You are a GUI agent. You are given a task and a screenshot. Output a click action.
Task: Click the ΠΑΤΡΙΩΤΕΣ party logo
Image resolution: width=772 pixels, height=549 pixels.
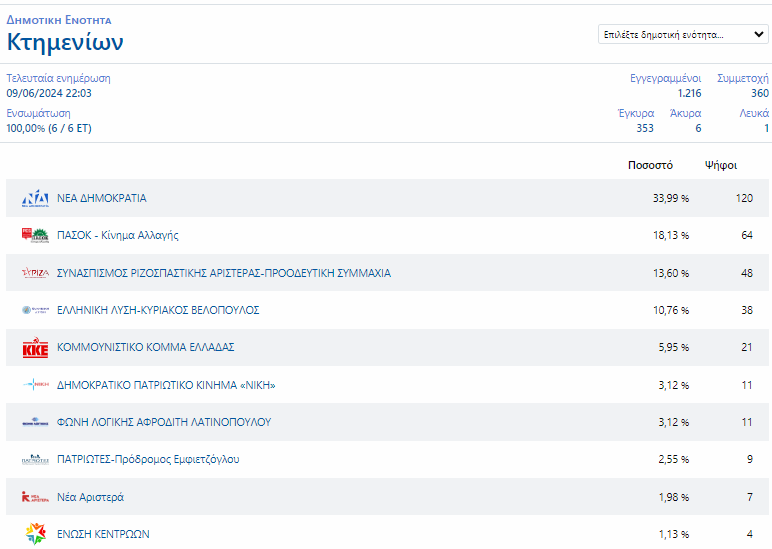coord(35,459)
